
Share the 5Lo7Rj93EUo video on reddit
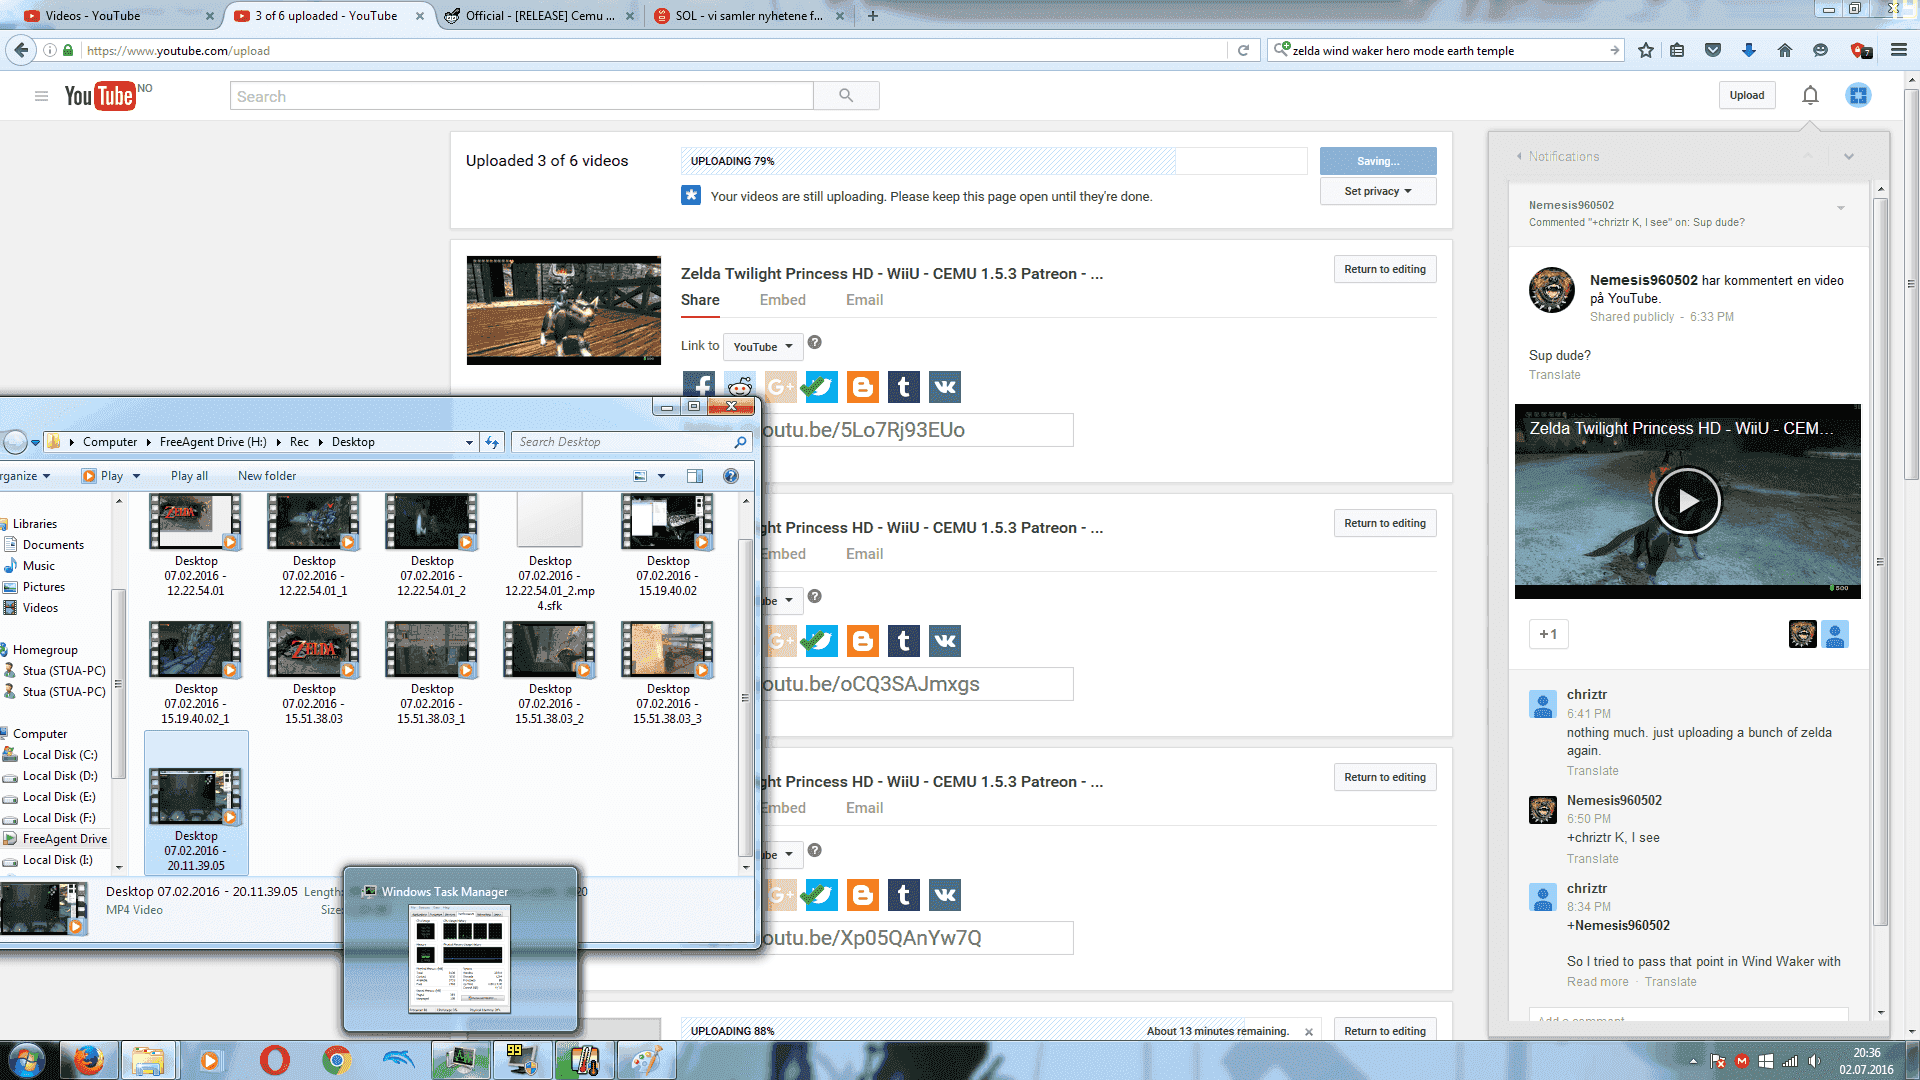[740, 386]
